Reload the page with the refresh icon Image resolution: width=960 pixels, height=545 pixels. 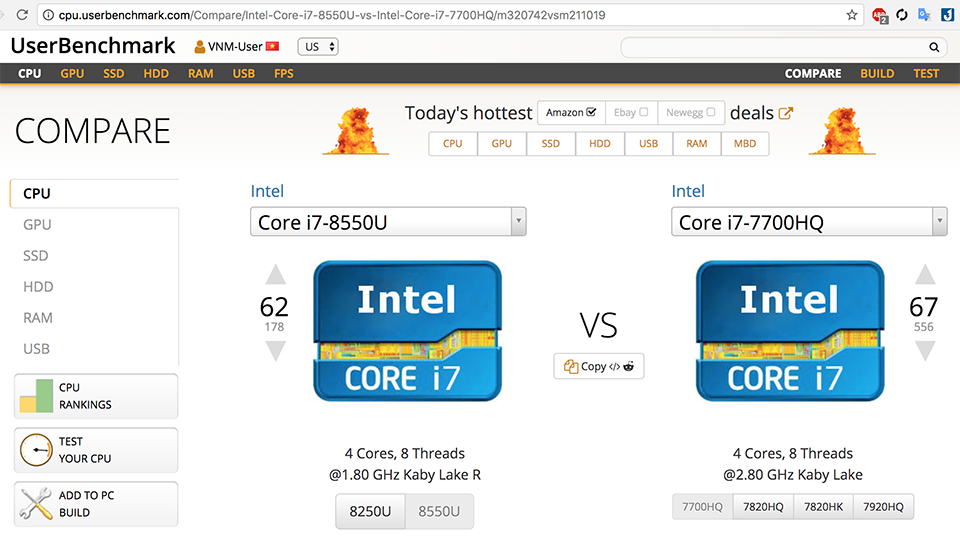click(x=22, y=15)
